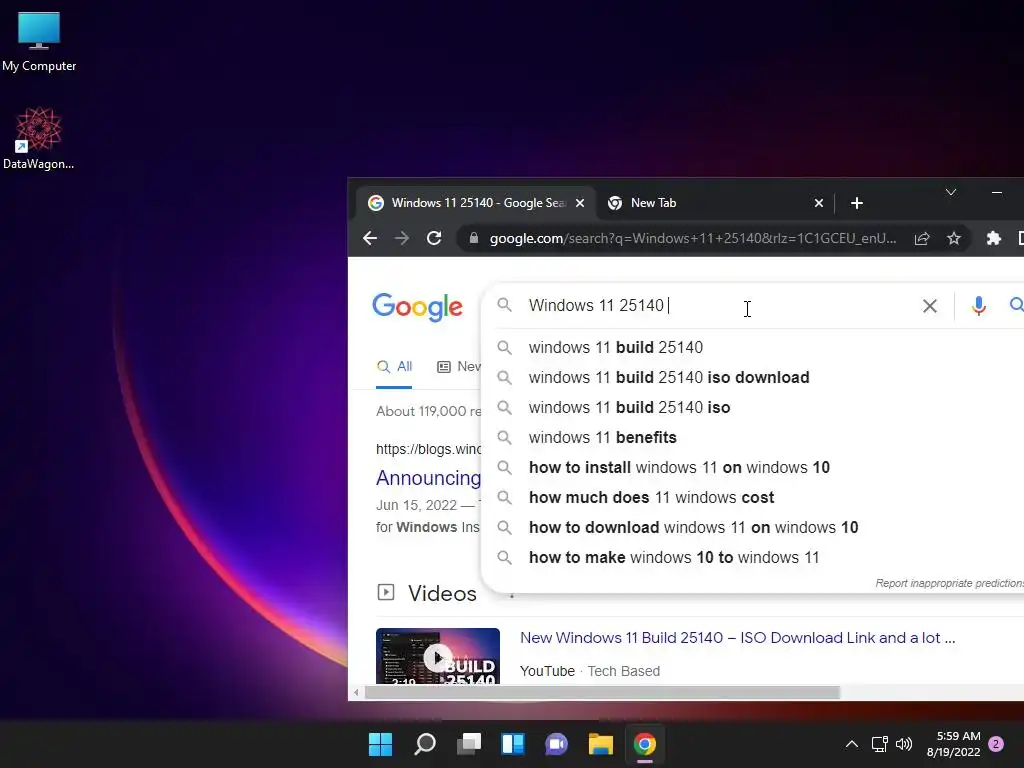Click the padlock site info icon
Image resolution: width=1024 pixels, height=768 pixels.
click(474, 238)
